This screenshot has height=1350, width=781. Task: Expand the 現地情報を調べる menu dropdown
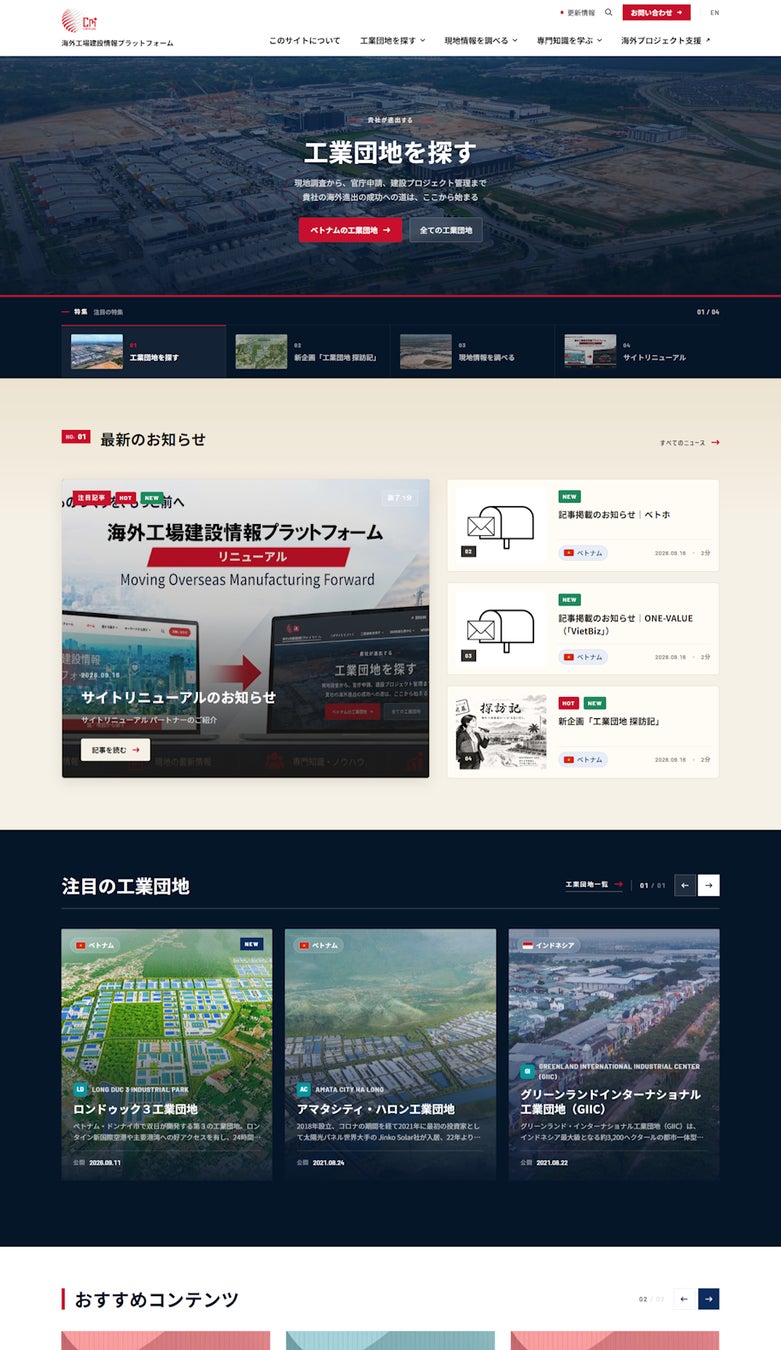pos(481,41)
